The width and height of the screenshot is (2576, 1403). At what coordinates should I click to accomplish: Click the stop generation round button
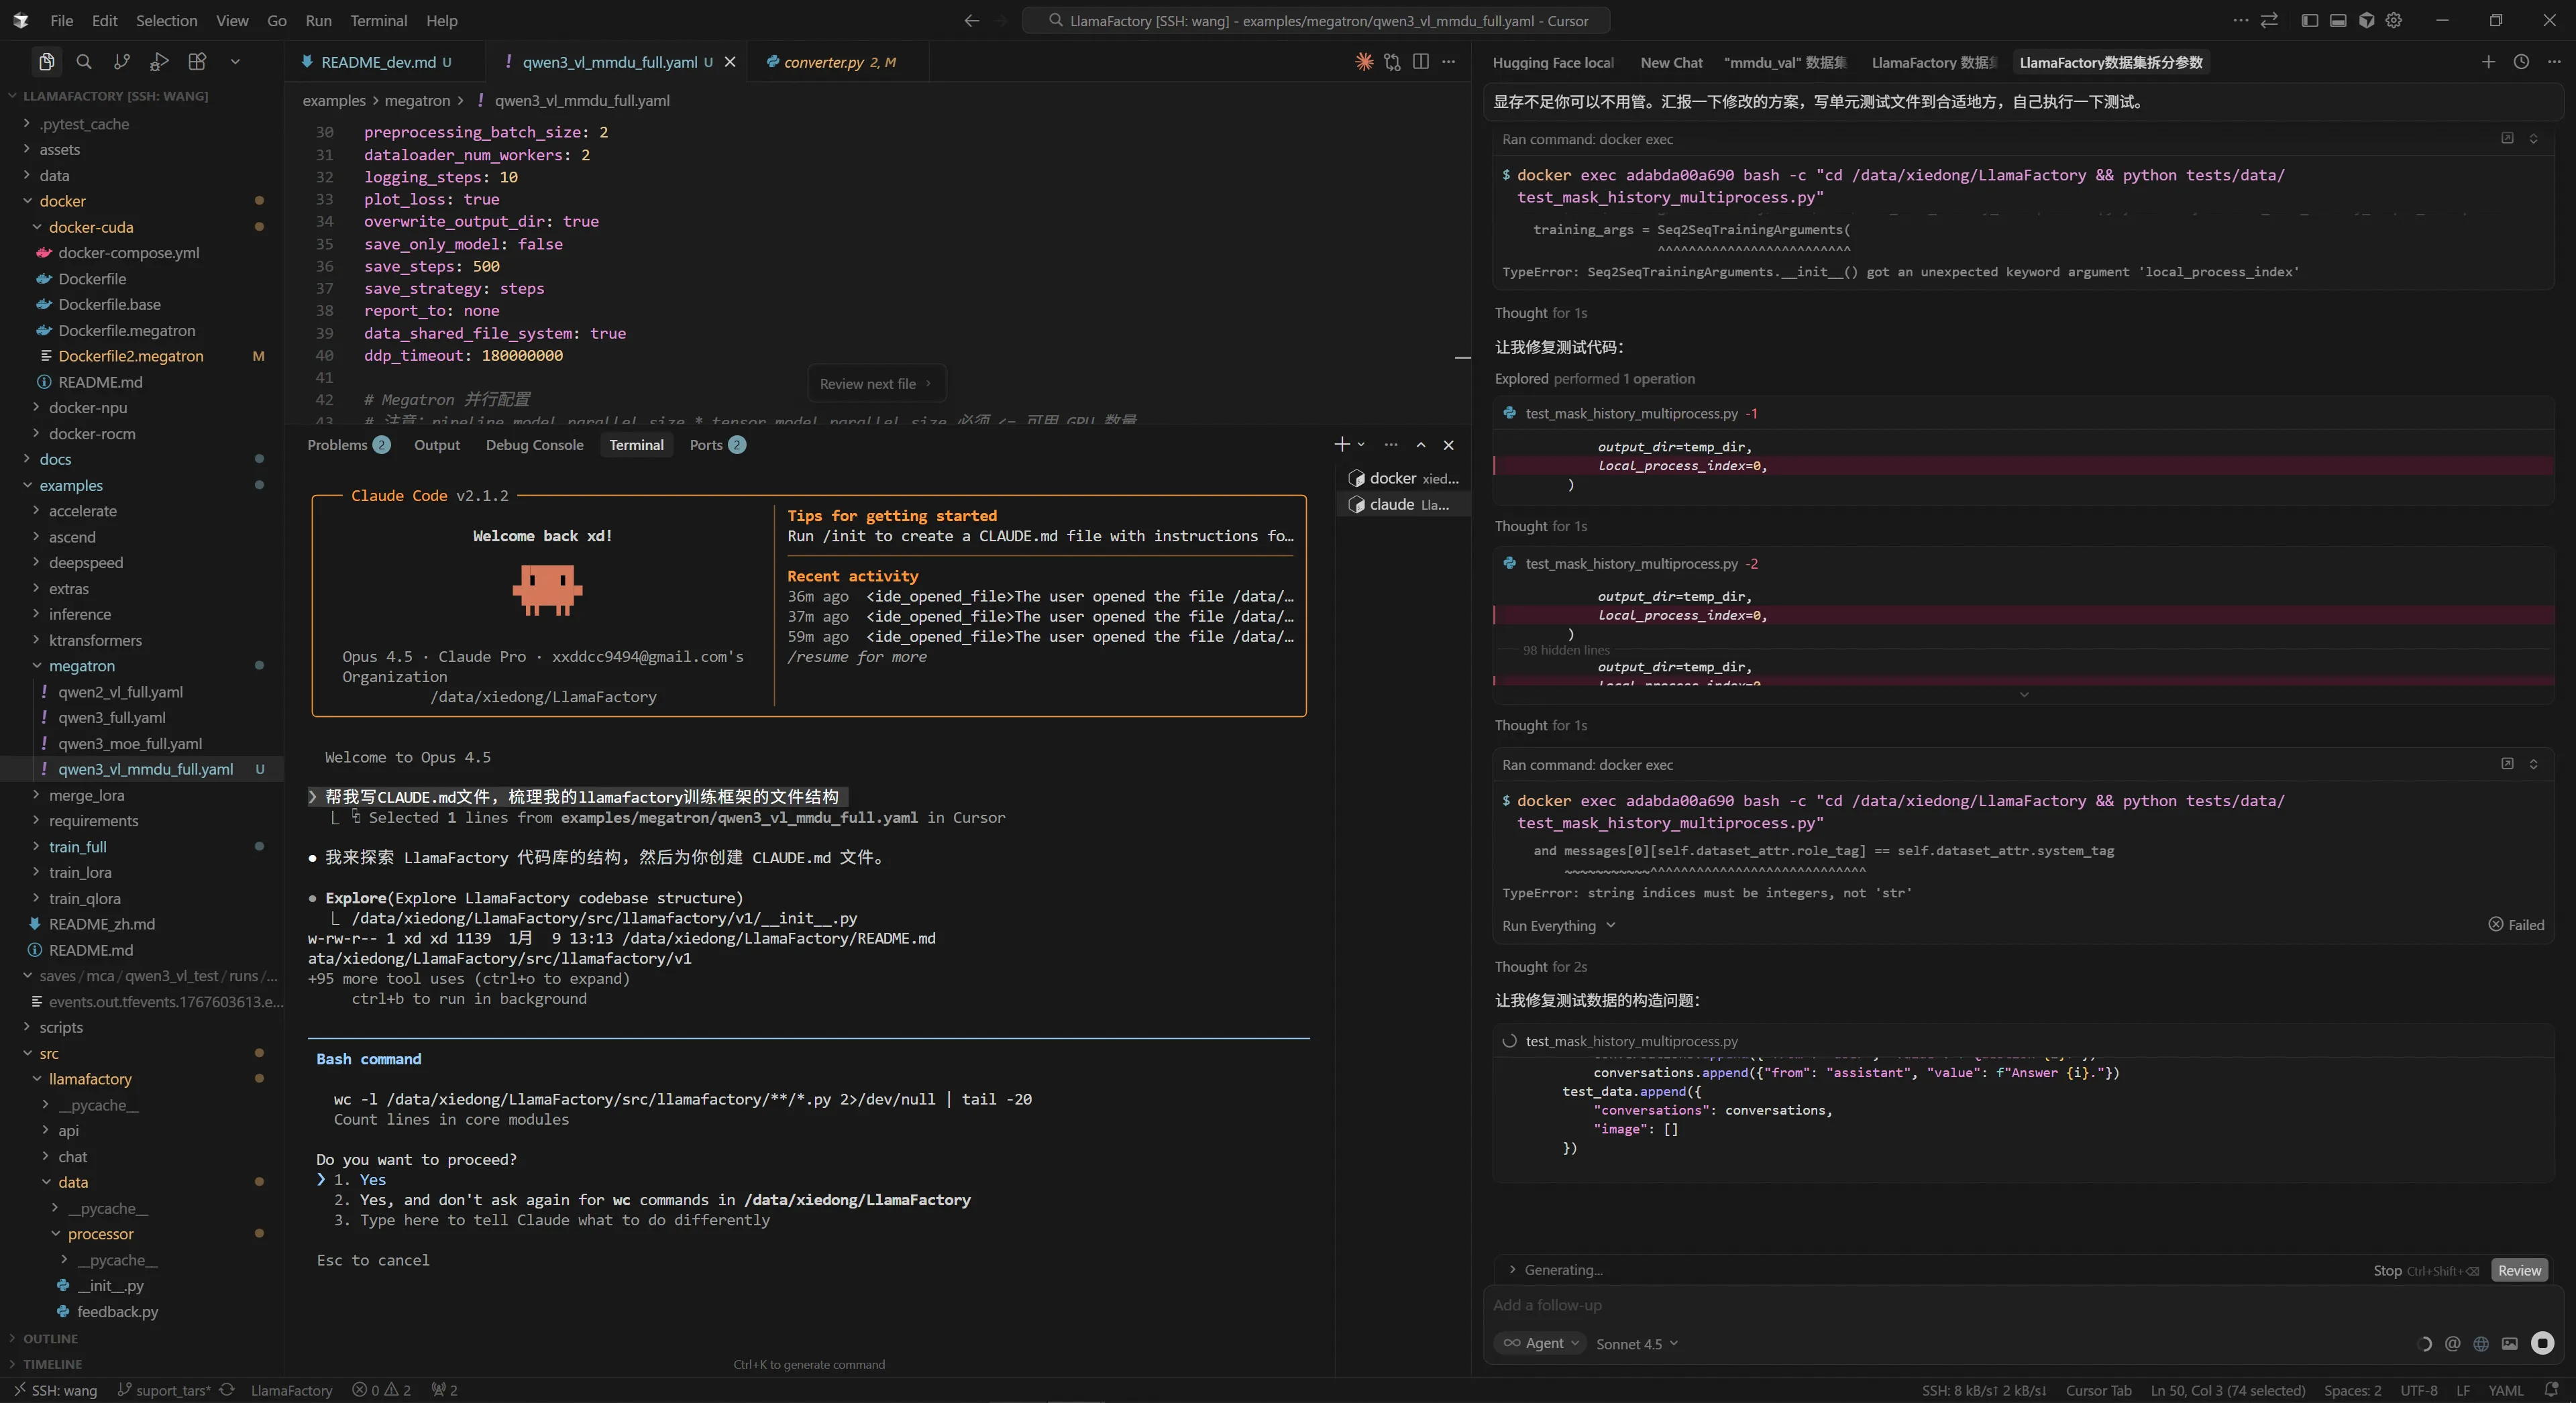pos(2542,1343)
